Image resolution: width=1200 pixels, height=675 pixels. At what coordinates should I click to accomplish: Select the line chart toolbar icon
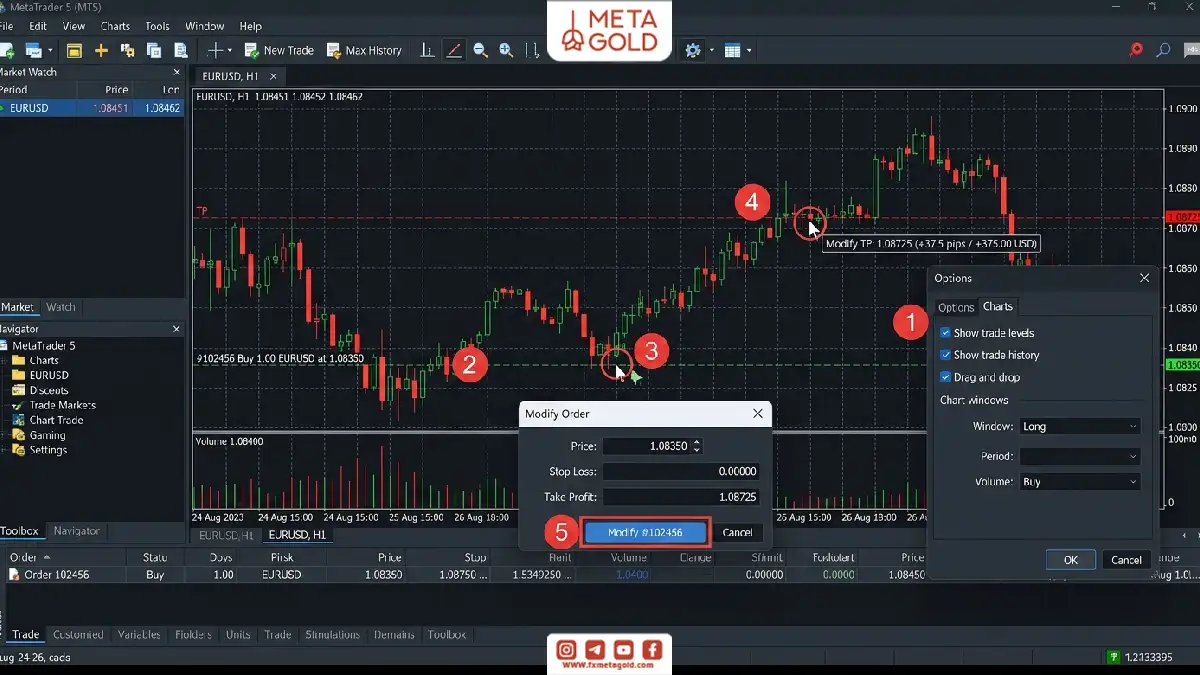coord(454,50)
